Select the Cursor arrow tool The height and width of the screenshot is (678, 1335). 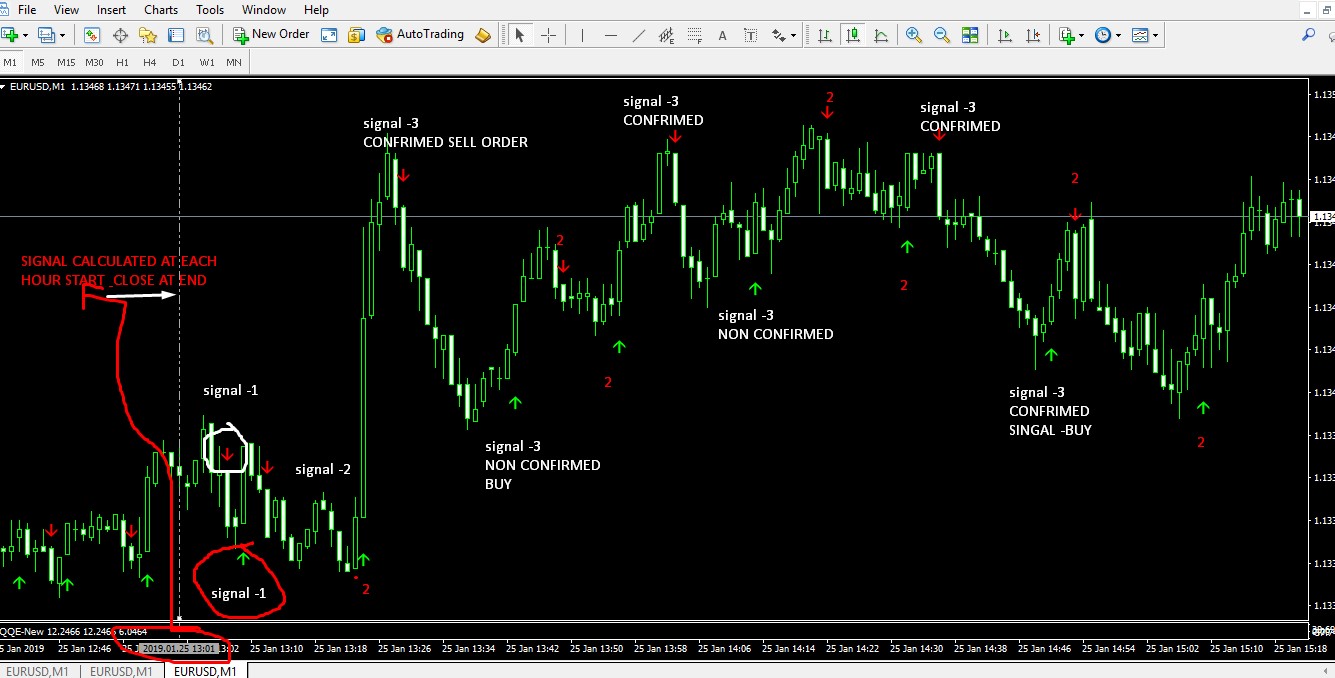pos(519,34)
